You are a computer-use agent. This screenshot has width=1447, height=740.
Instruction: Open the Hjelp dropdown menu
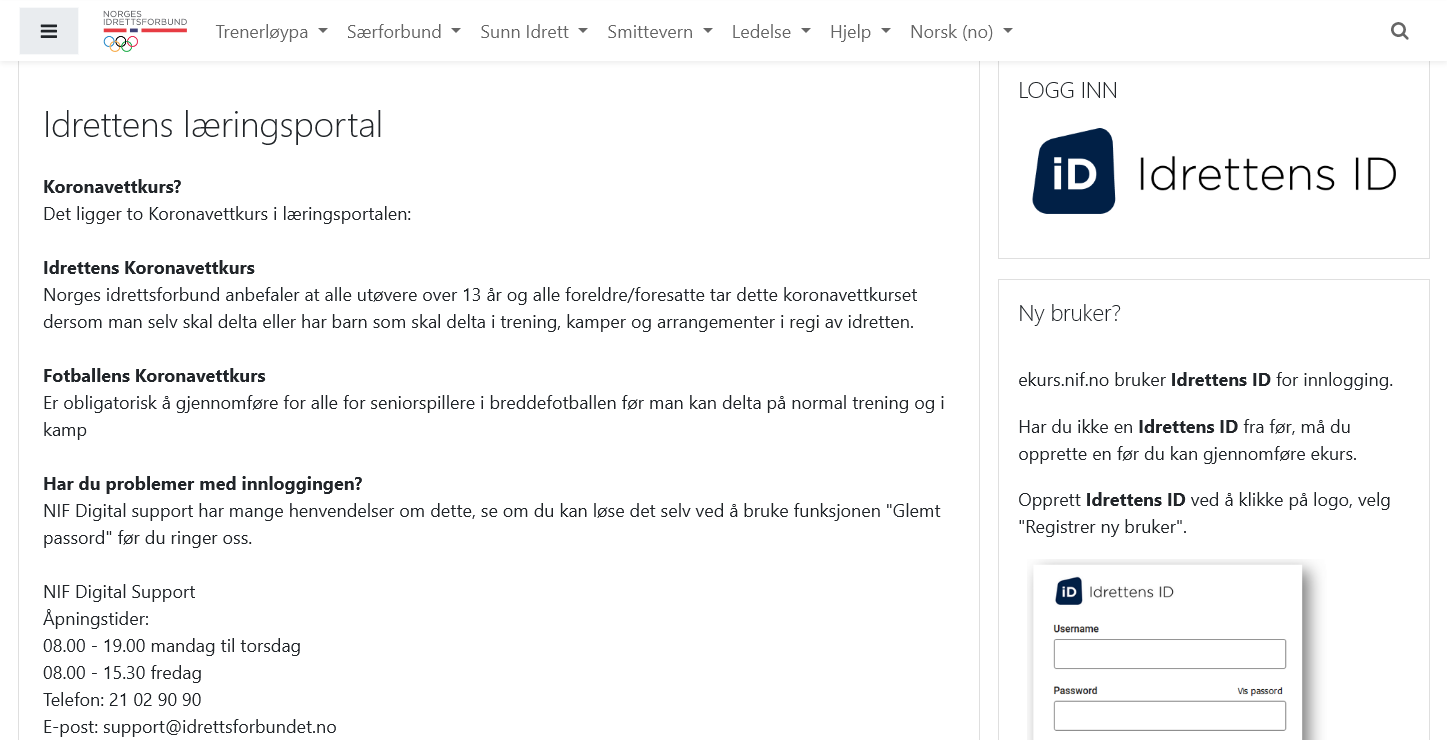860,32
